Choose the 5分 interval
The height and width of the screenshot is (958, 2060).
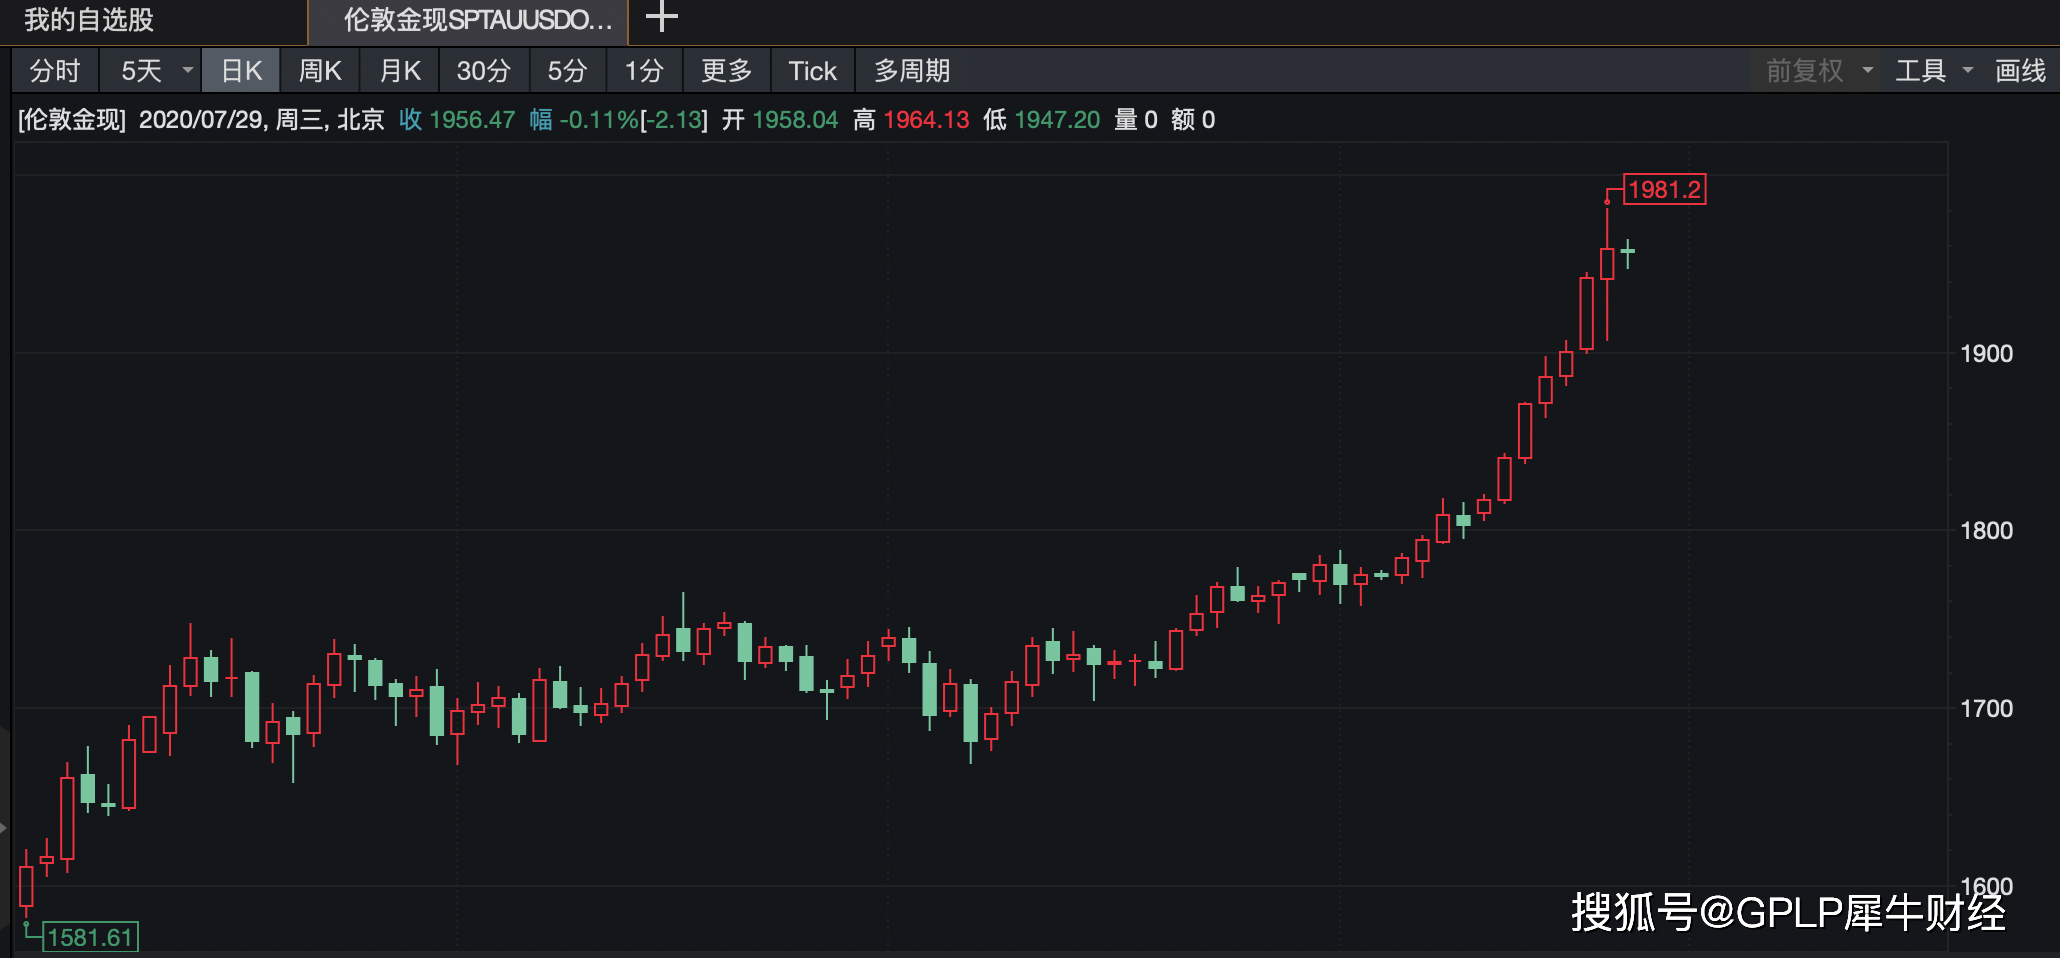[567, 71]
